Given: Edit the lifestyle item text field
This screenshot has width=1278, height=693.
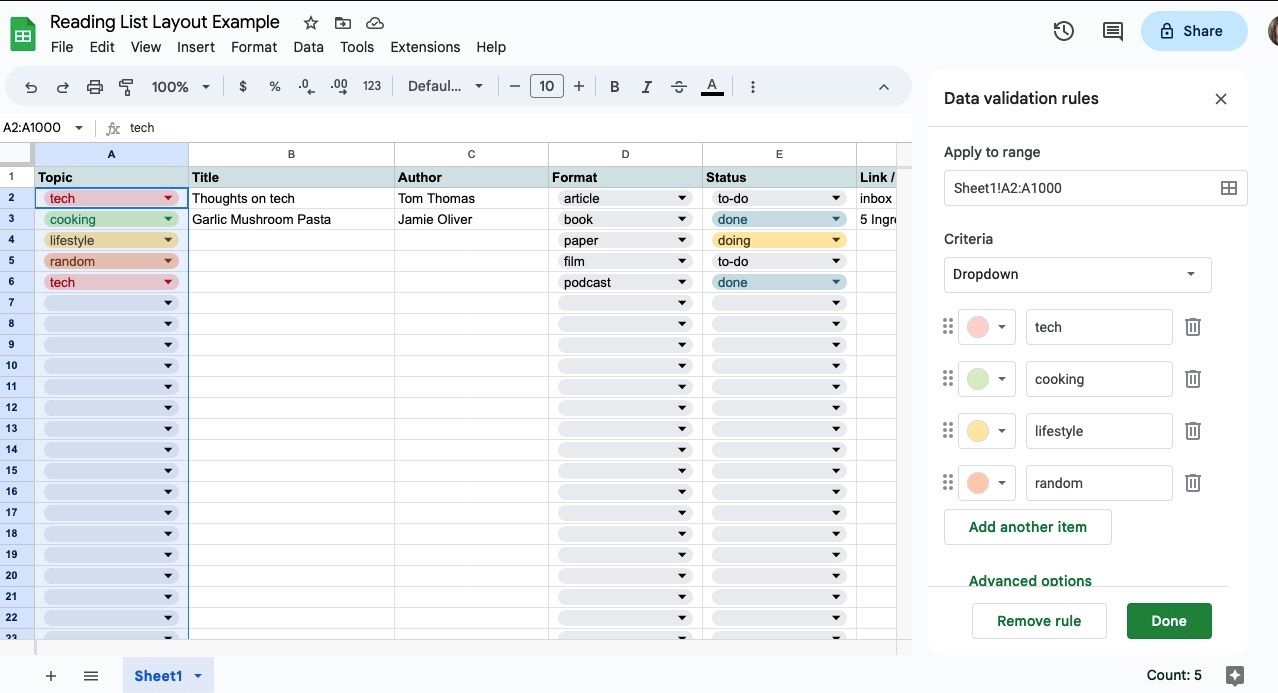Looking at the screenshot, I should click(1099, 431).
